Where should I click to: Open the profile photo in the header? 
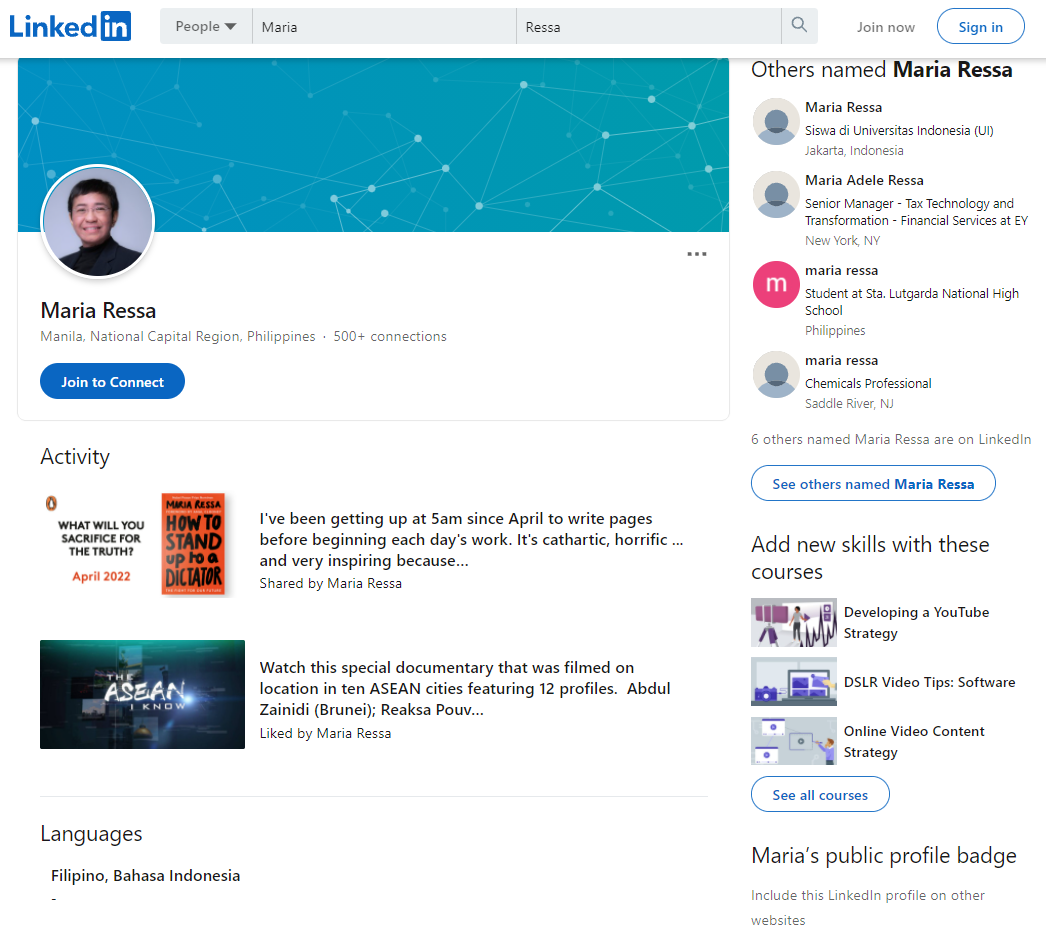click(97, 222)
